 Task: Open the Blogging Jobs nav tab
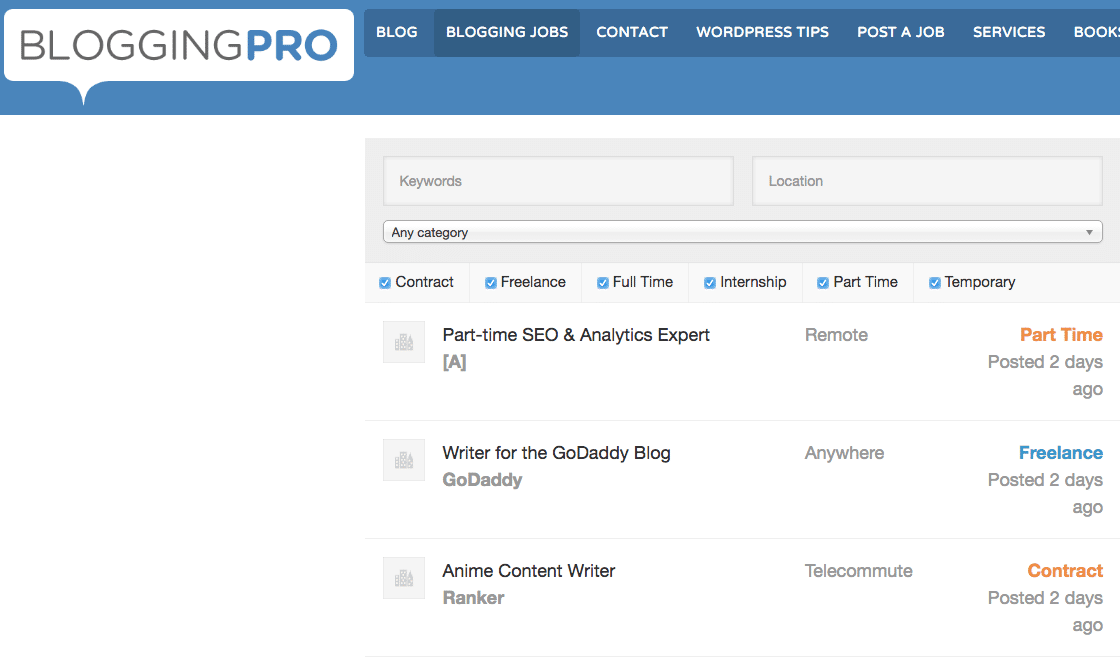click(x=507, y=32)
